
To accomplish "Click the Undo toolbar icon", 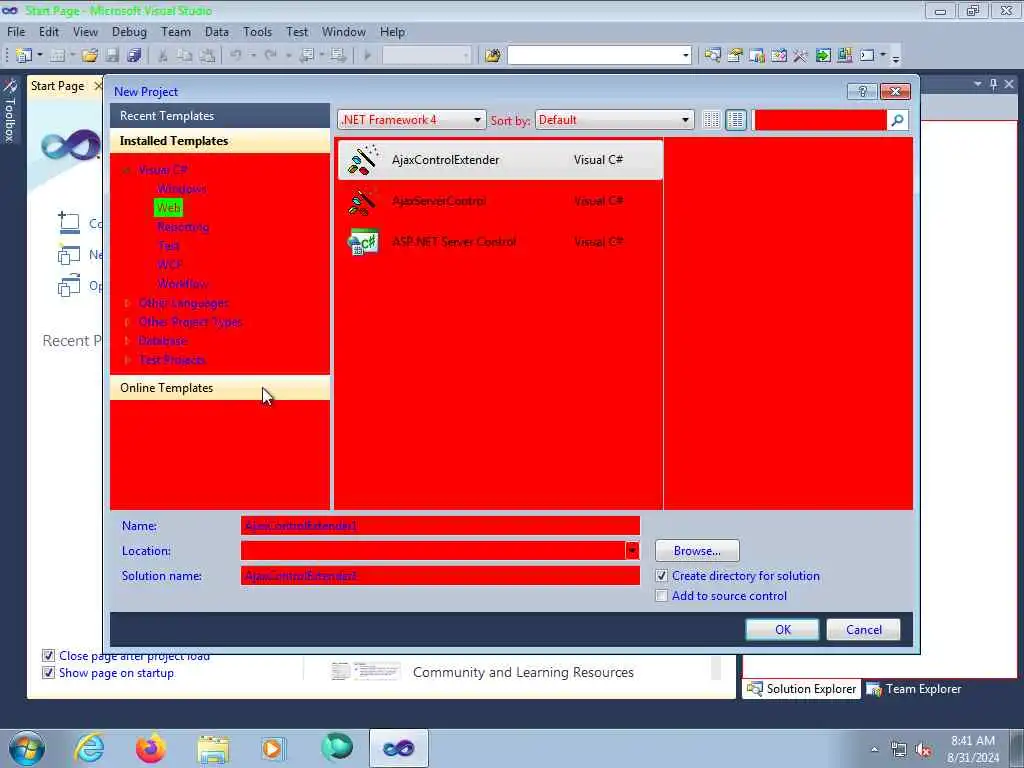I will click(x=236, y=56).
